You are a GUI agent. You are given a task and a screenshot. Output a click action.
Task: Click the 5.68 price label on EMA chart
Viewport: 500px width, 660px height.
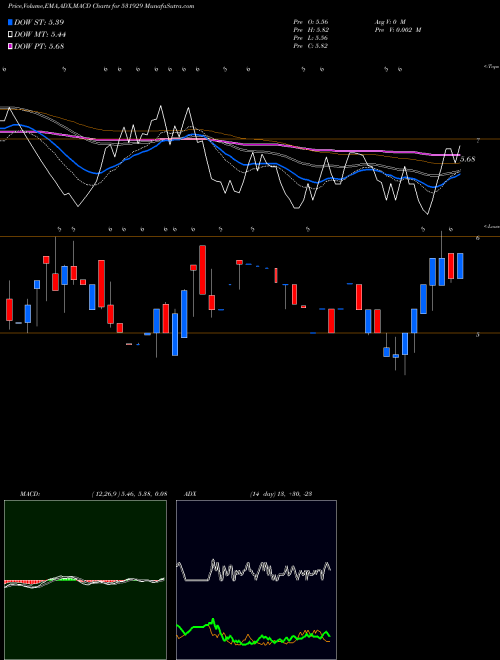tap(468, 159)
